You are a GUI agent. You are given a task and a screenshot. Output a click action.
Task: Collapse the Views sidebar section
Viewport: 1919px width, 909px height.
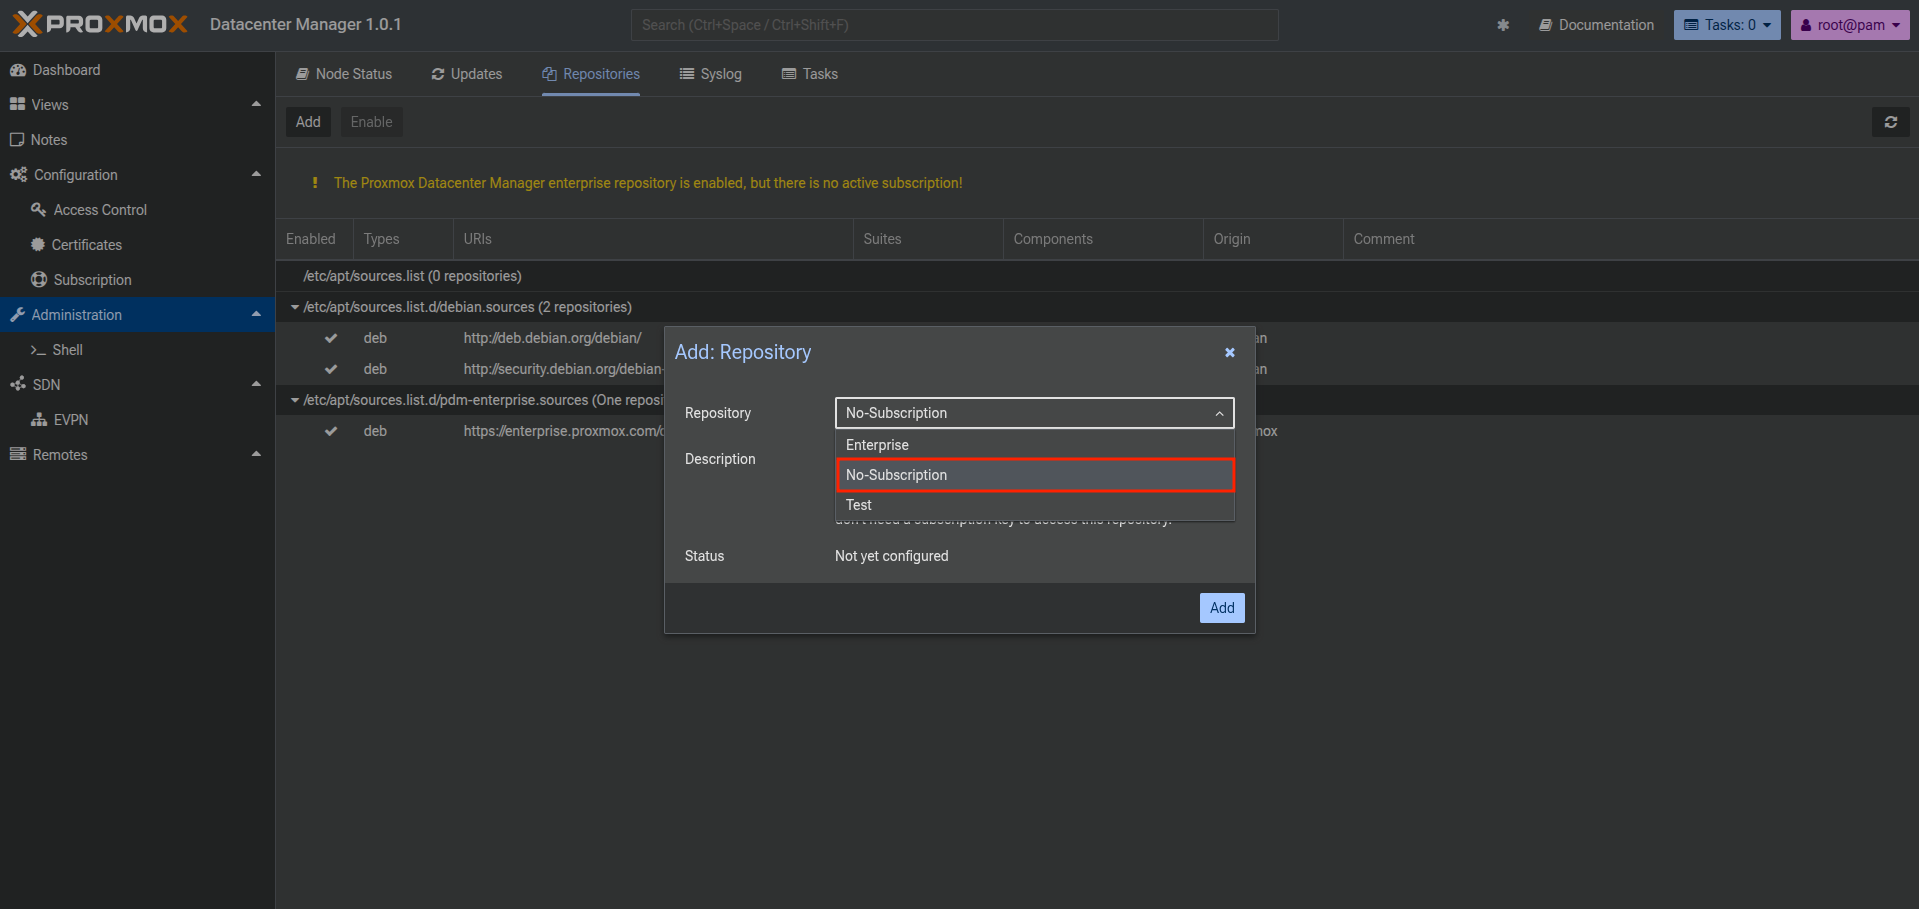(256, 104)
